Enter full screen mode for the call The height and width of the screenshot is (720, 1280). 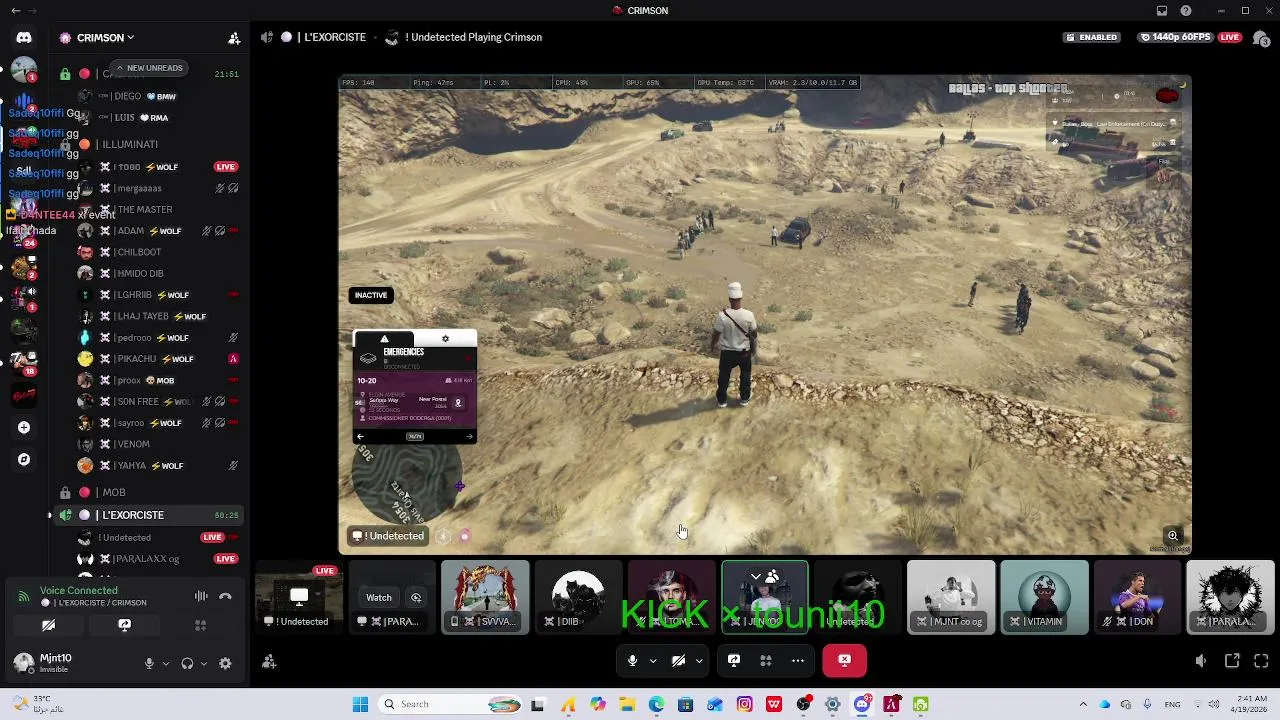tap(1261, 661)
